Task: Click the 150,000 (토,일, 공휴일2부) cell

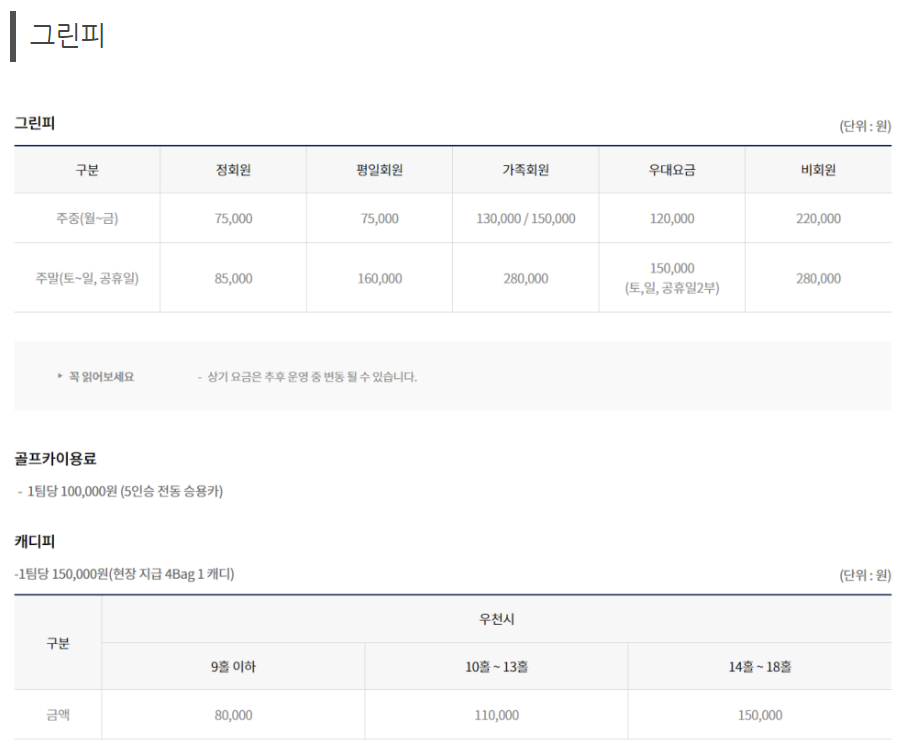Action: [672, 278]
